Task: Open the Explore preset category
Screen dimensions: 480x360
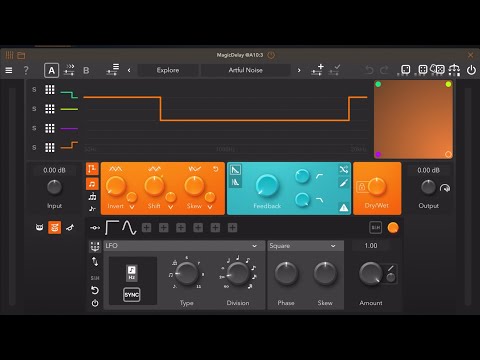Action: tap(168, 70)
